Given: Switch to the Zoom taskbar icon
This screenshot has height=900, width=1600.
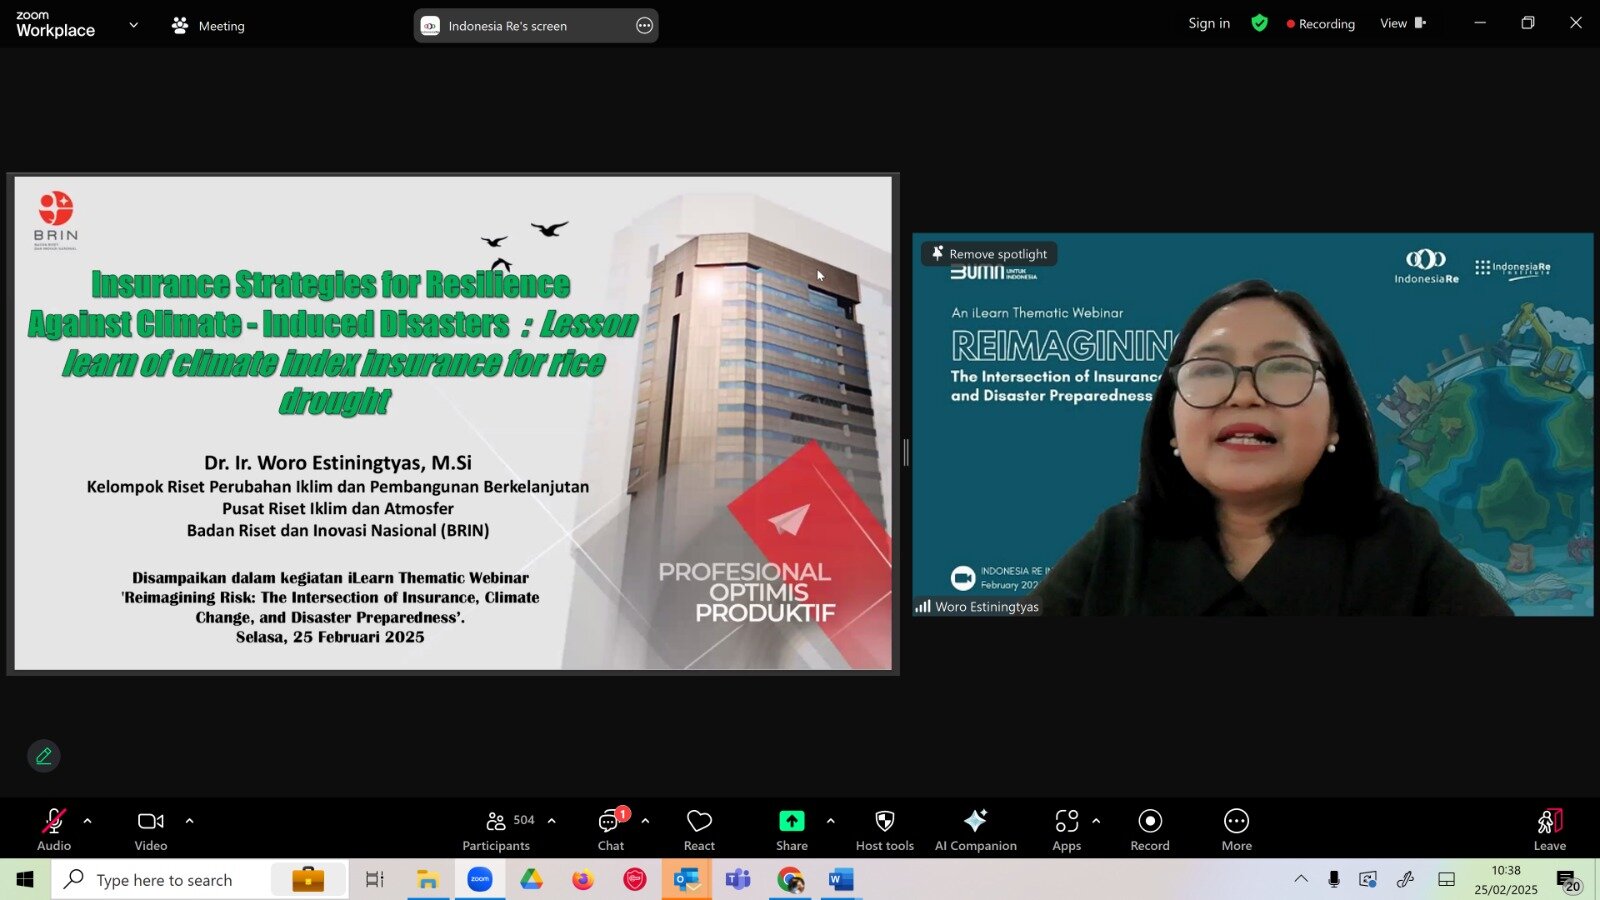Looking at the screenshot, I should pyautogui.click(x=480, y=880).
